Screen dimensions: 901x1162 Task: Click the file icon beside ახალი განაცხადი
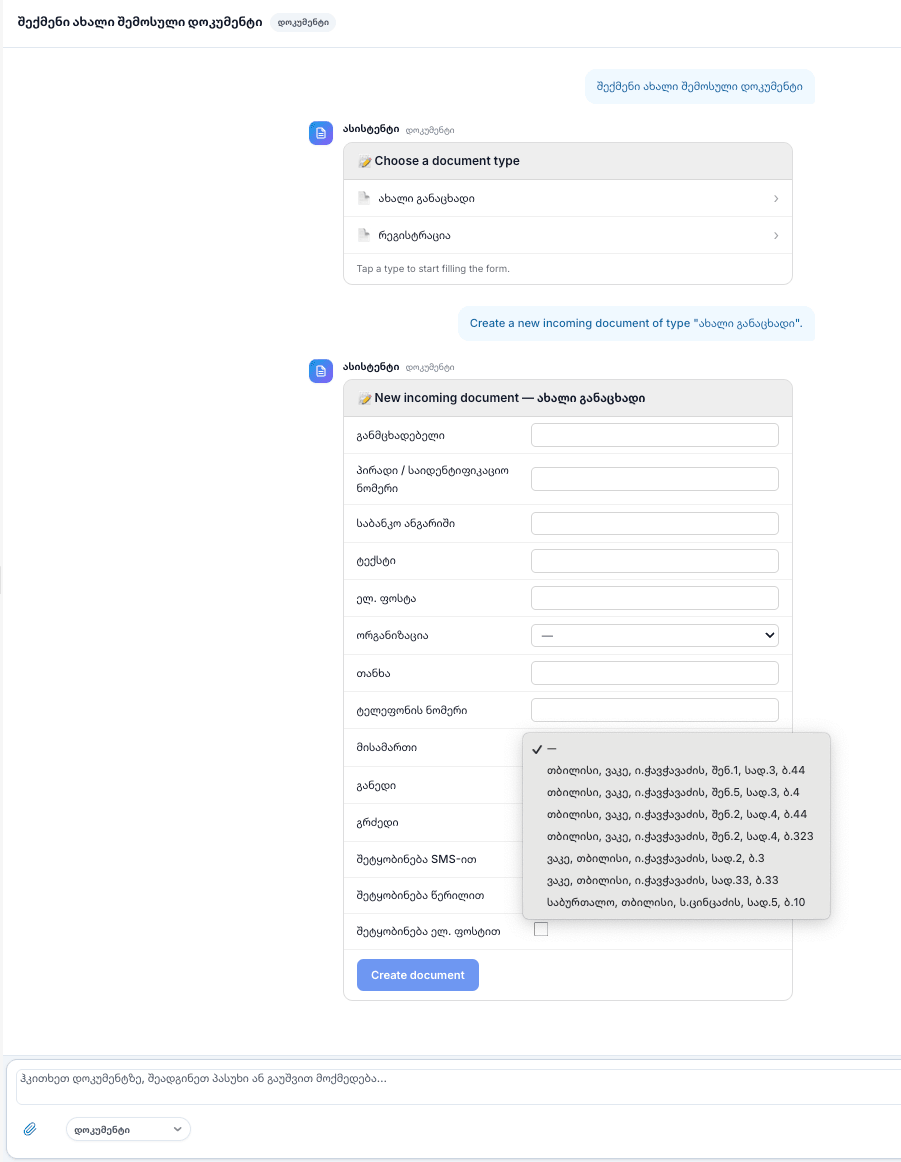[364, 198]
